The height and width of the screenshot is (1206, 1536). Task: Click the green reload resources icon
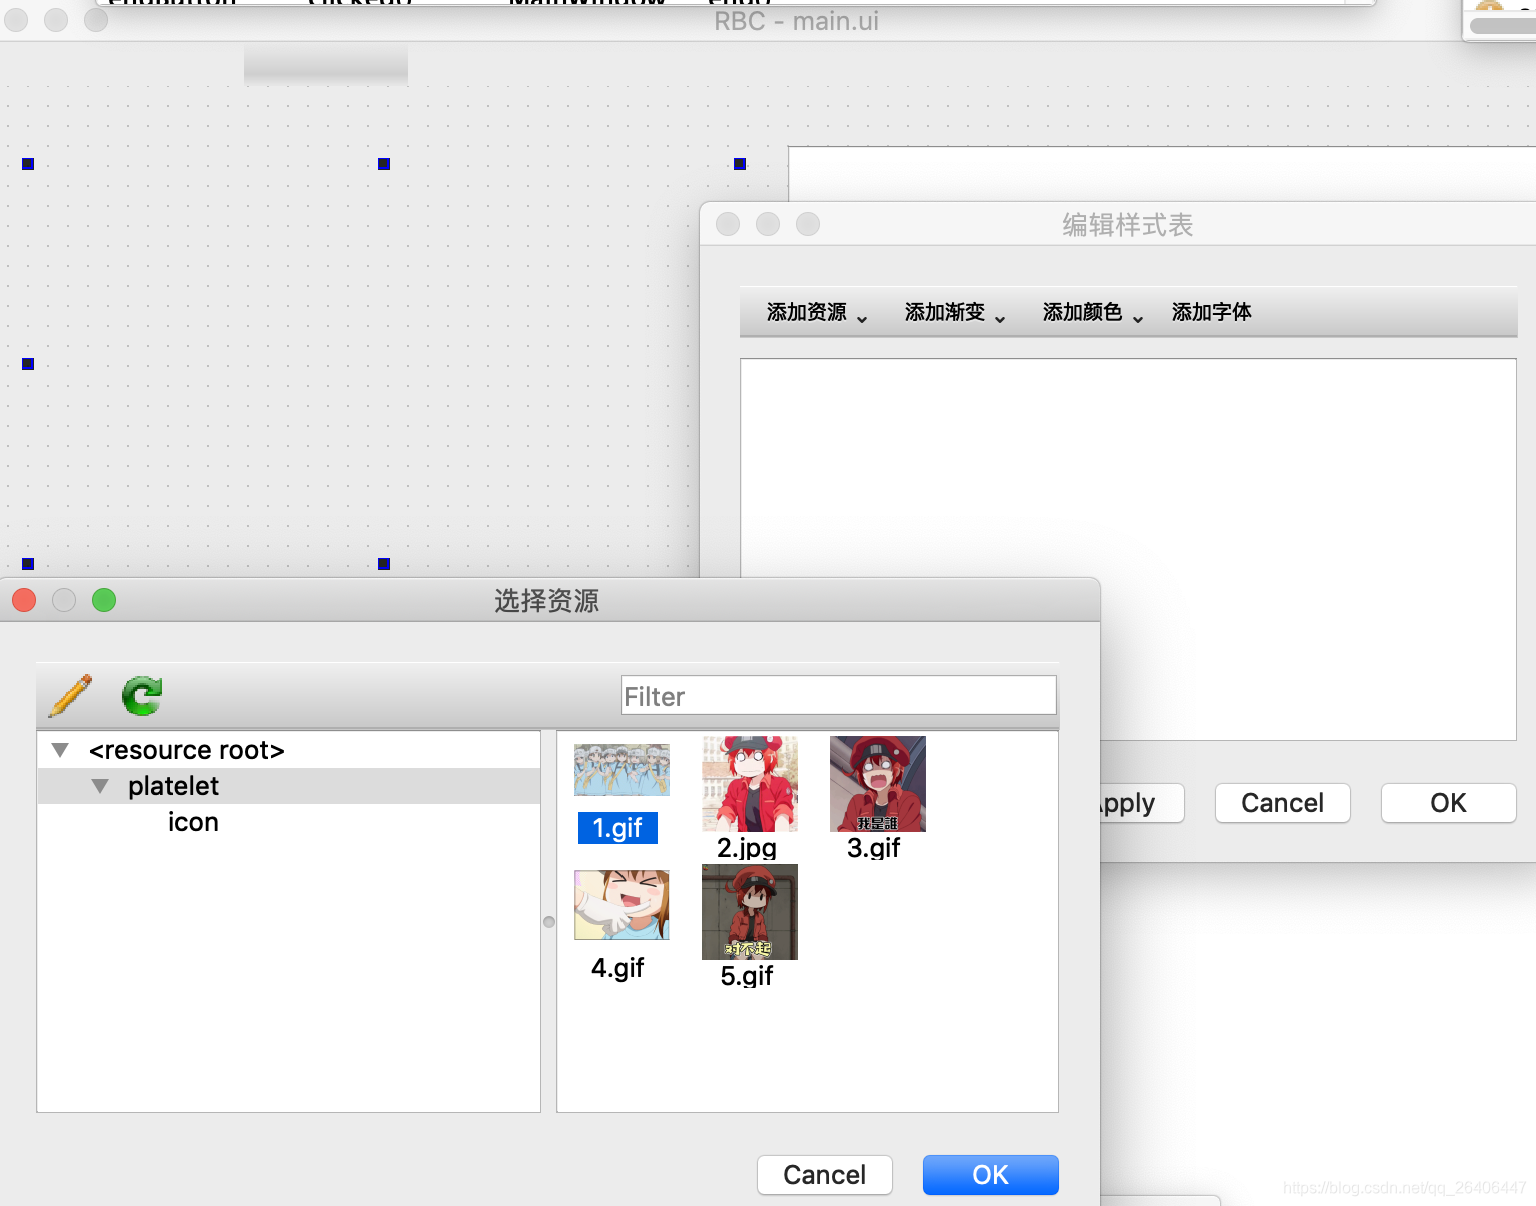coord(142,695)
